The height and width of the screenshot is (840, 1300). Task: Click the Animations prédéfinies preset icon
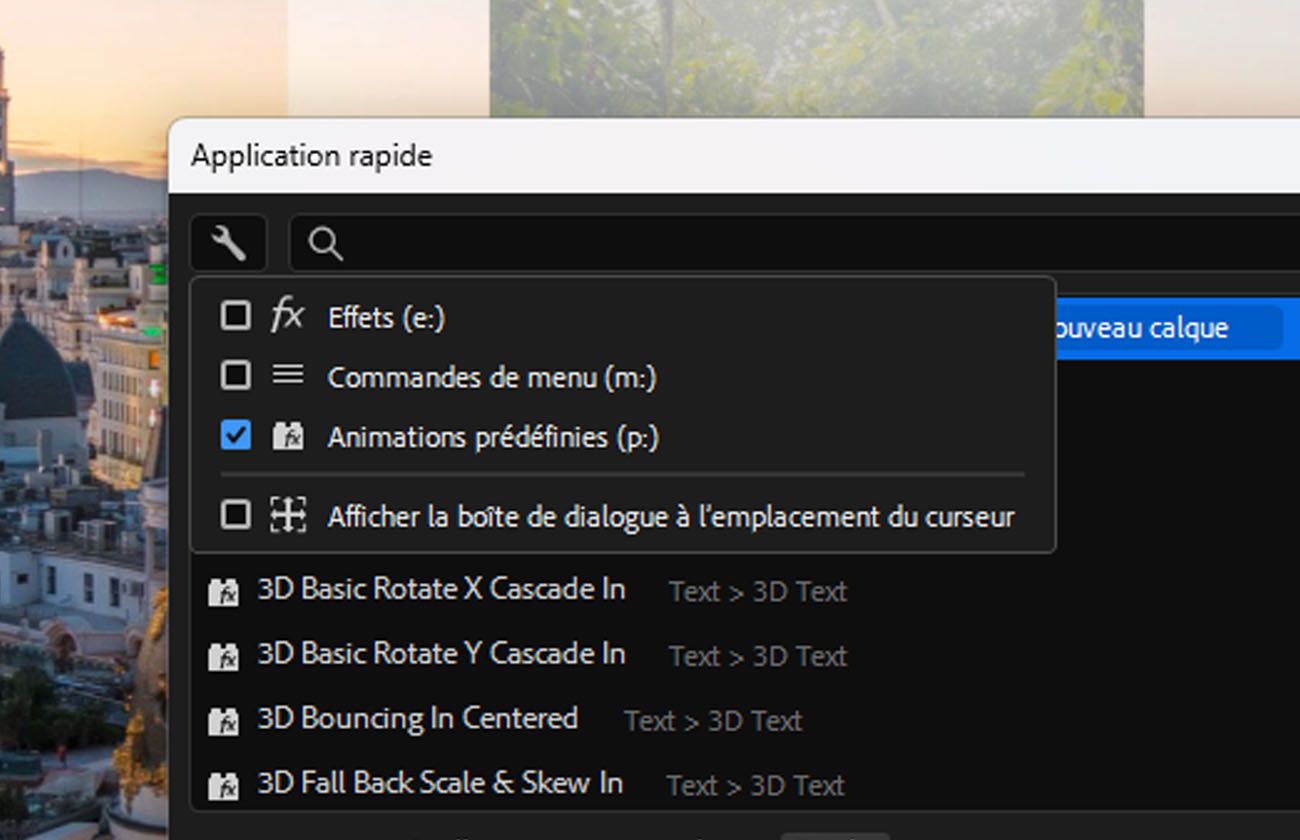288,436
